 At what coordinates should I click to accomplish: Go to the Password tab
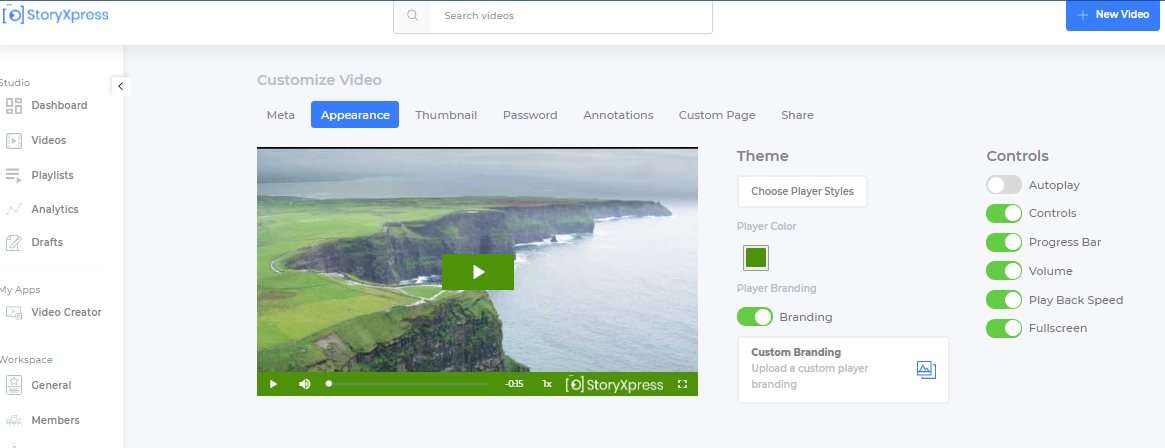(x=530, y=115)
